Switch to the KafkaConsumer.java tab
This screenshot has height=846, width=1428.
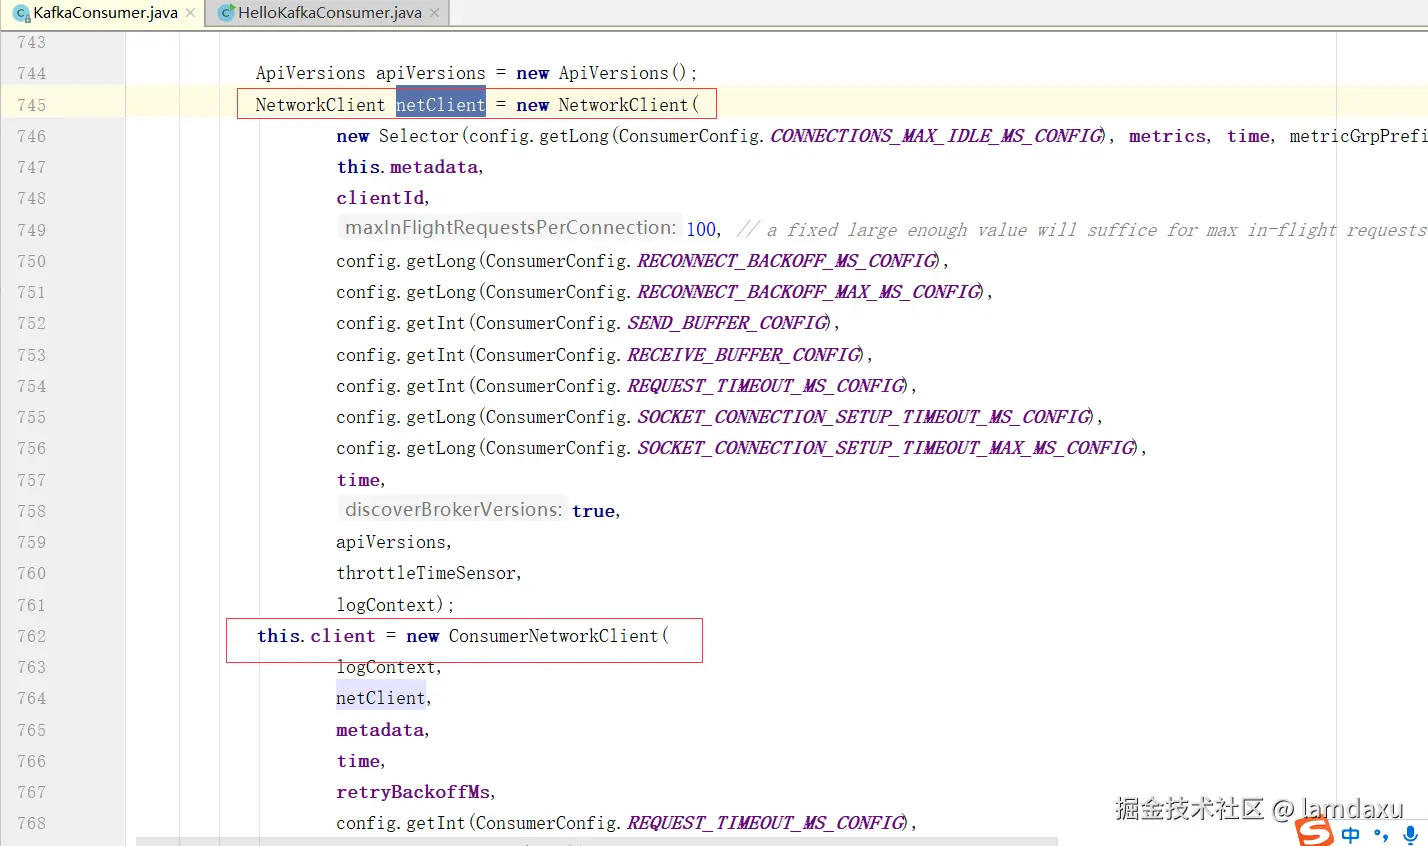pos(104,13)
